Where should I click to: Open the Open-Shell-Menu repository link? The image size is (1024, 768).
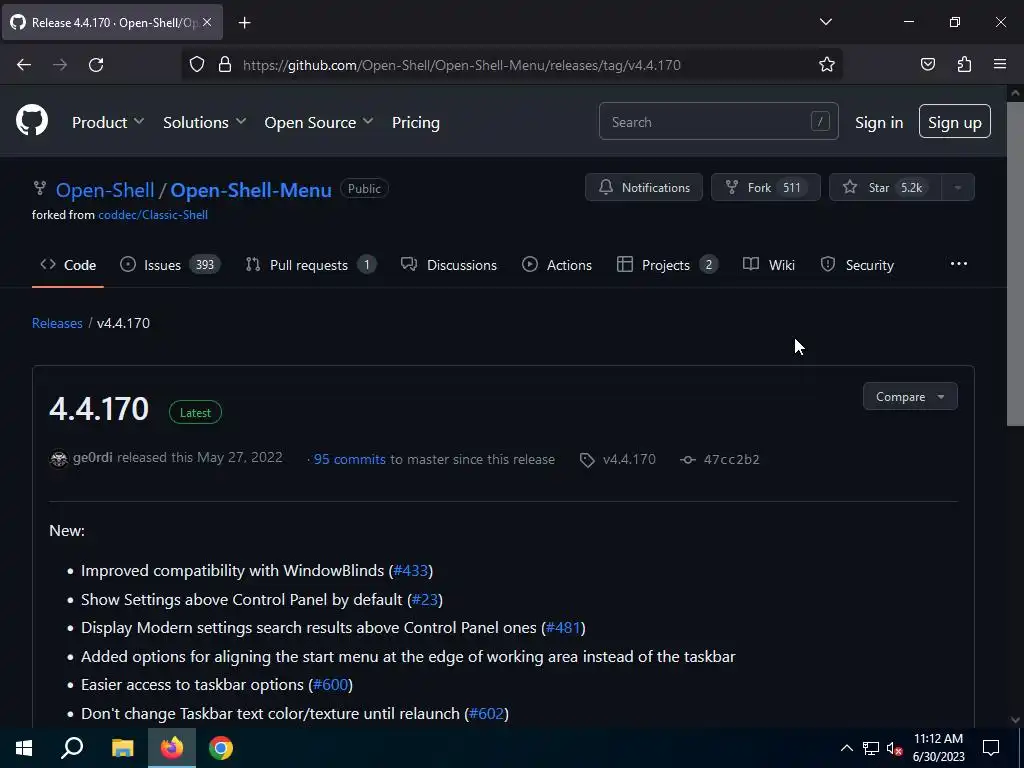tap(251, 190)
